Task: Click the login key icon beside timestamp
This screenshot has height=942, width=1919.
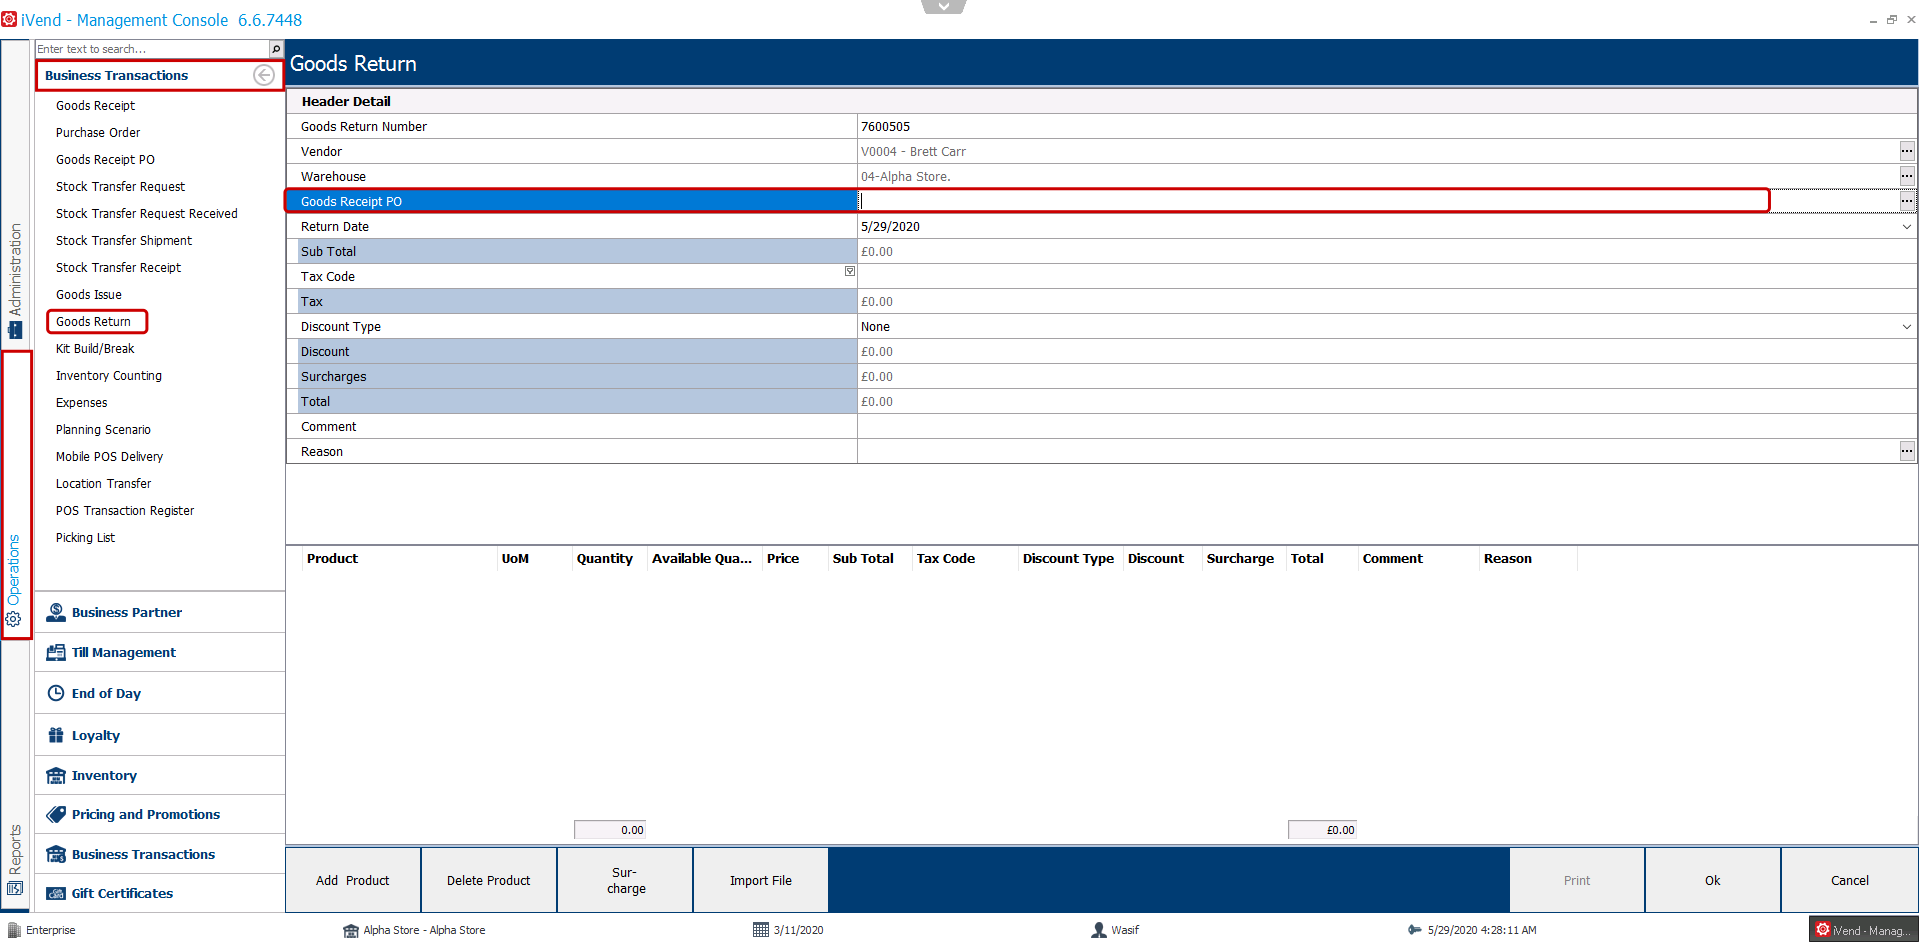Action: pos(1414,930)
